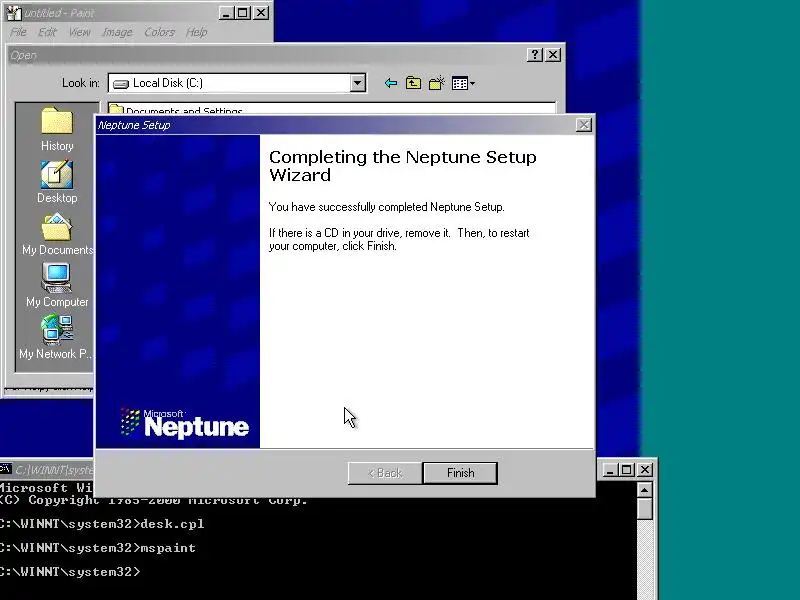Viewport: 800px width, 600px height.
Task: Open Paint View menu
Action: pos(80,32)
